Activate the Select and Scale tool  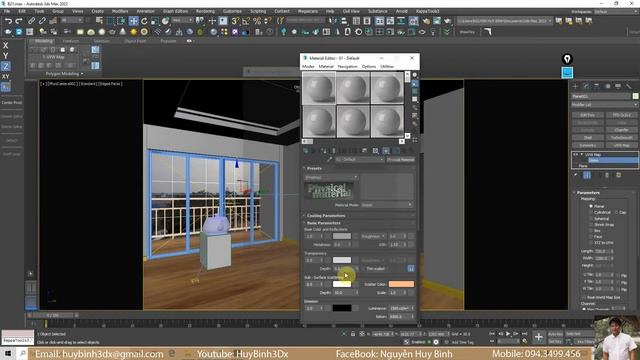pyautogui.click(x=155, y=21)
